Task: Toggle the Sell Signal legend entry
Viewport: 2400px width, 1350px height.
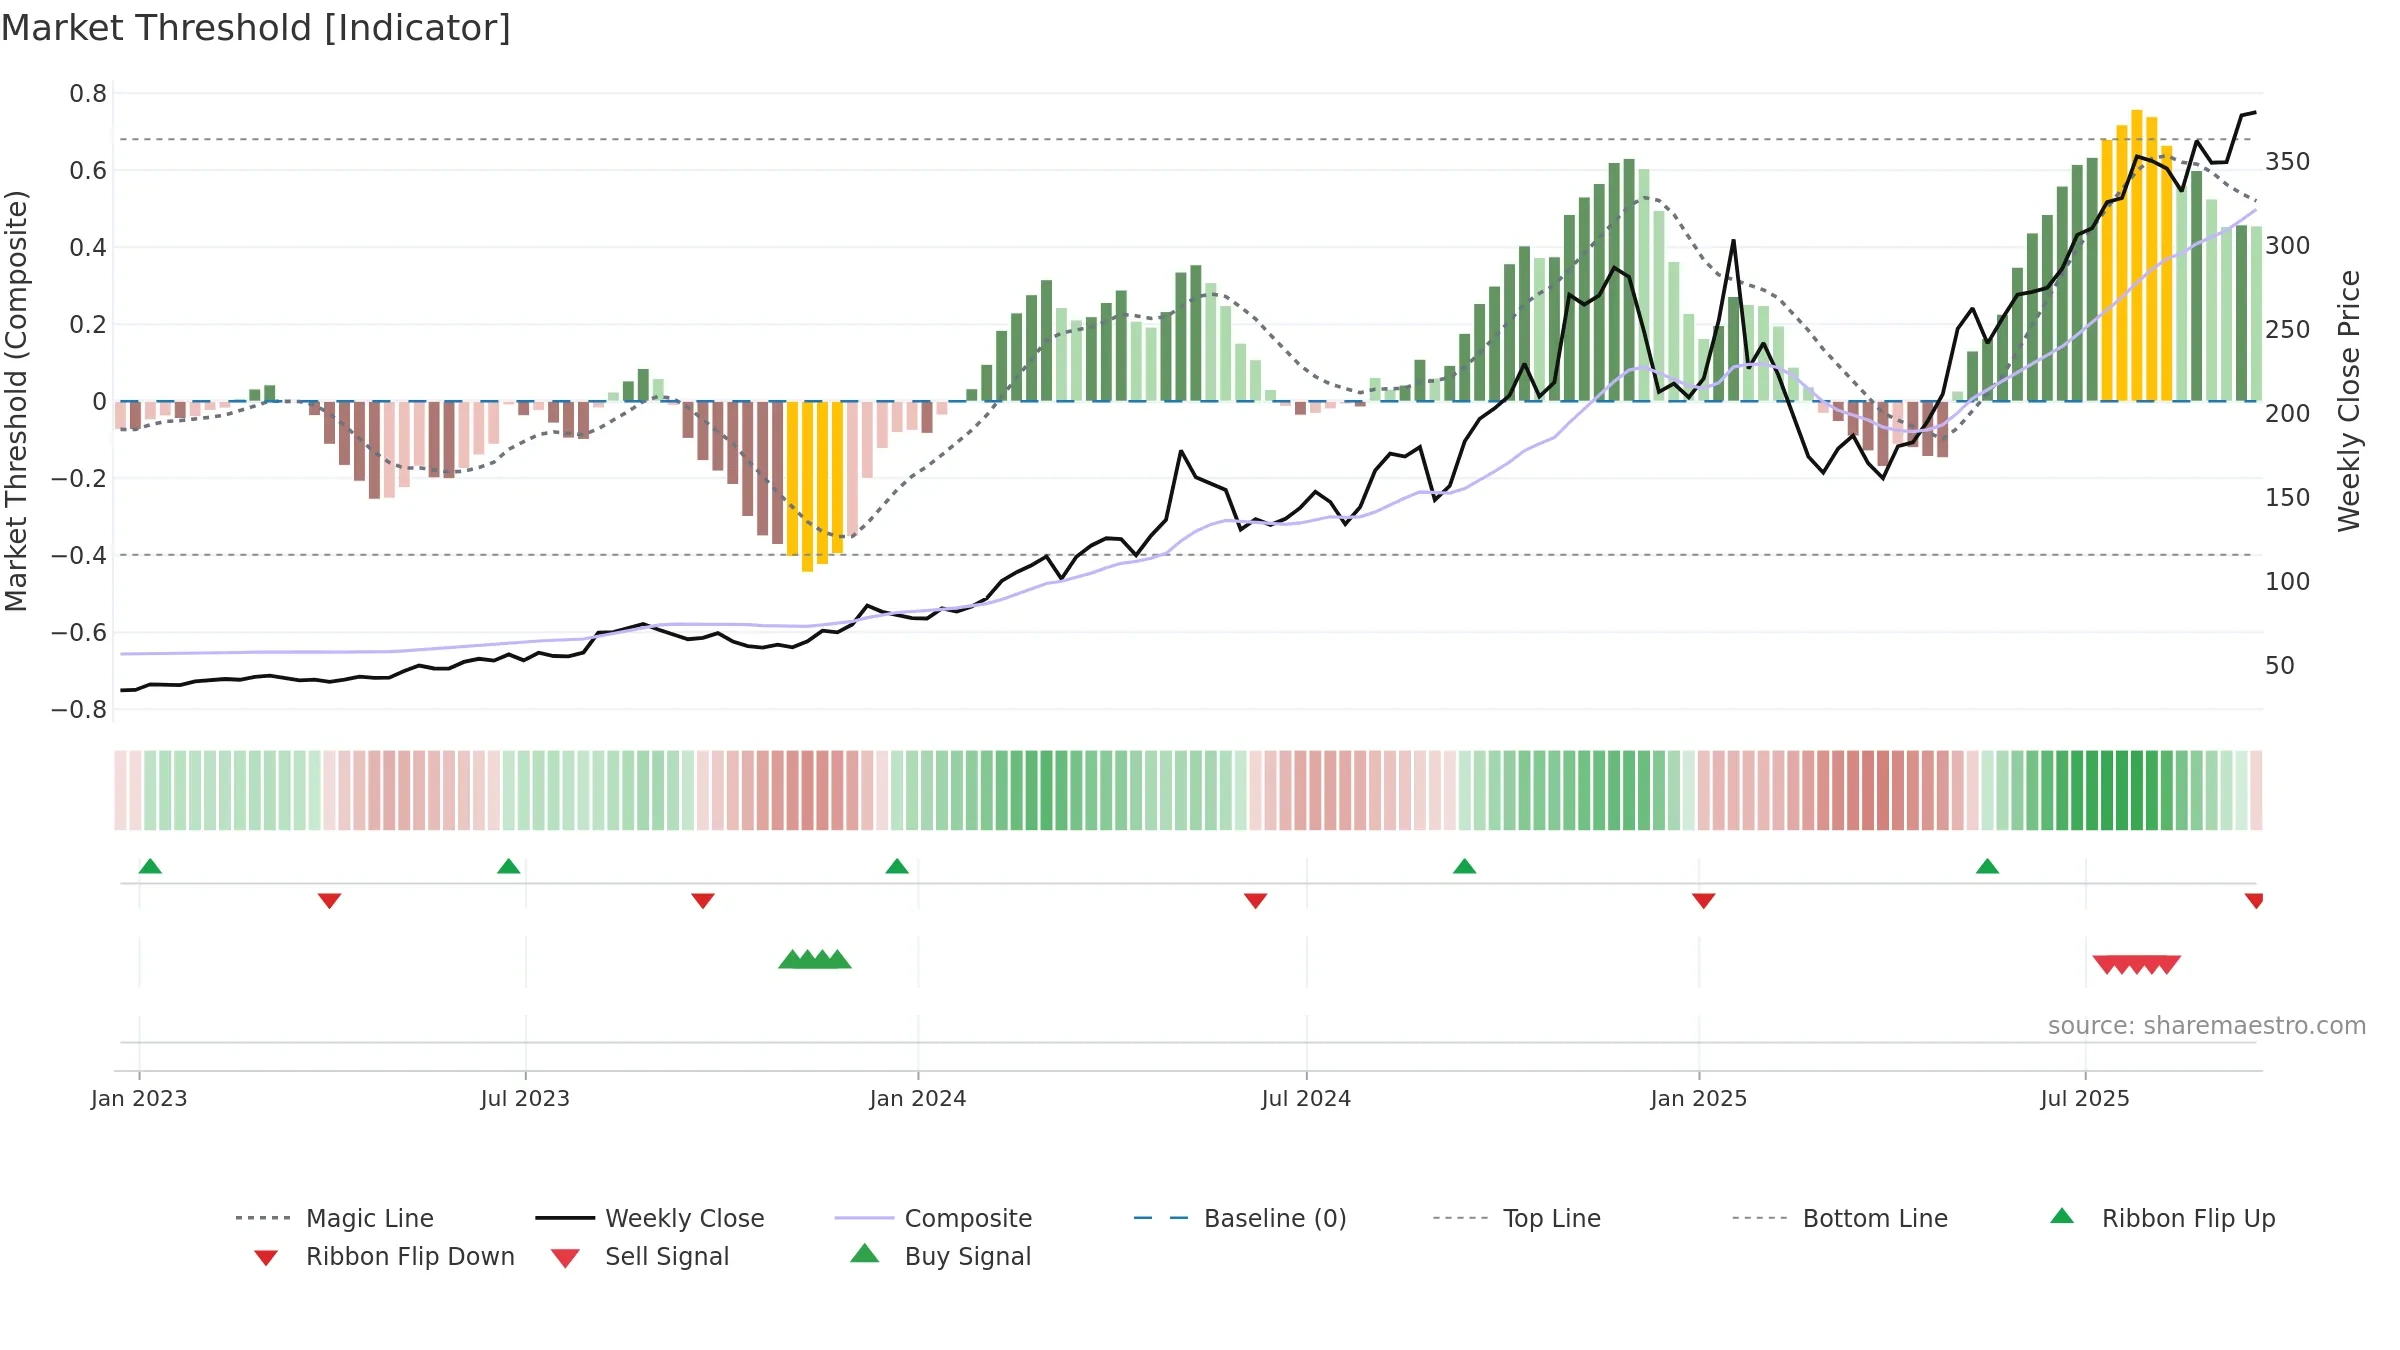Action: [640, 1256]
